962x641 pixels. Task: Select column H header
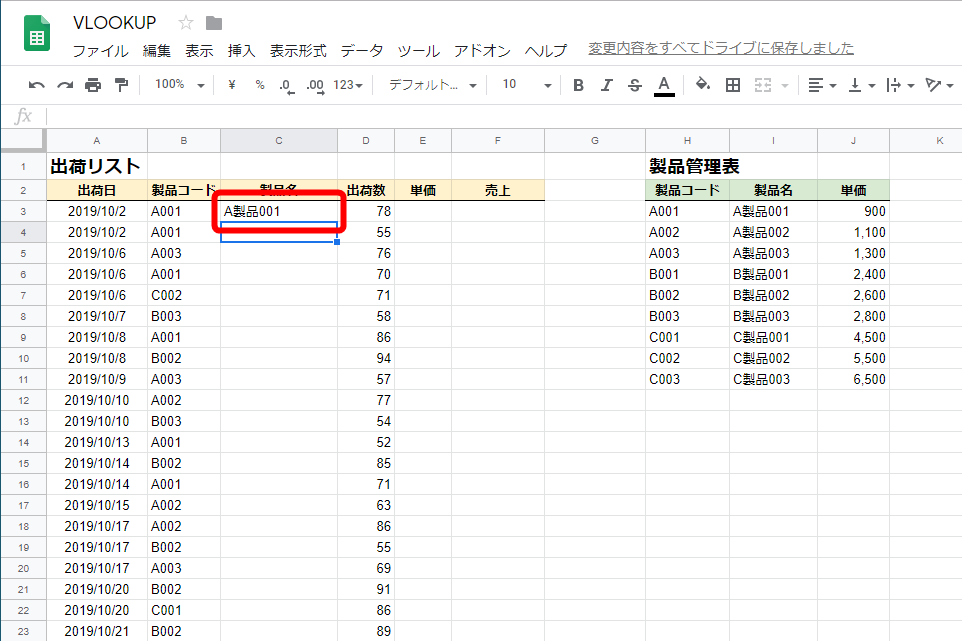pyautogui.click(x=687, y=140)
